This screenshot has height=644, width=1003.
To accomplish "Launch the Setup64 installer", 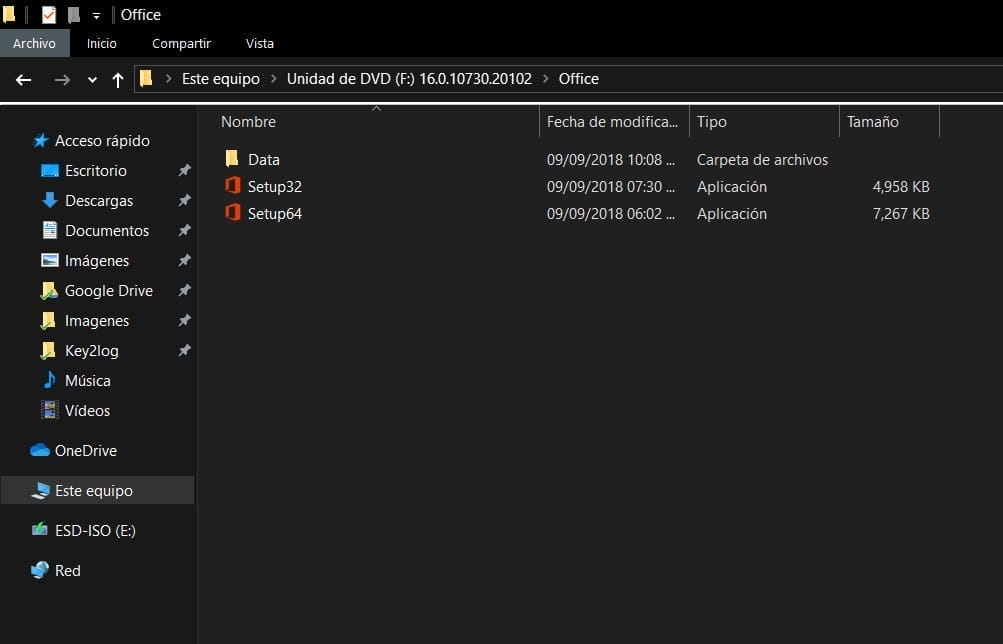I will pyautogui.click(x=275, y=213).
